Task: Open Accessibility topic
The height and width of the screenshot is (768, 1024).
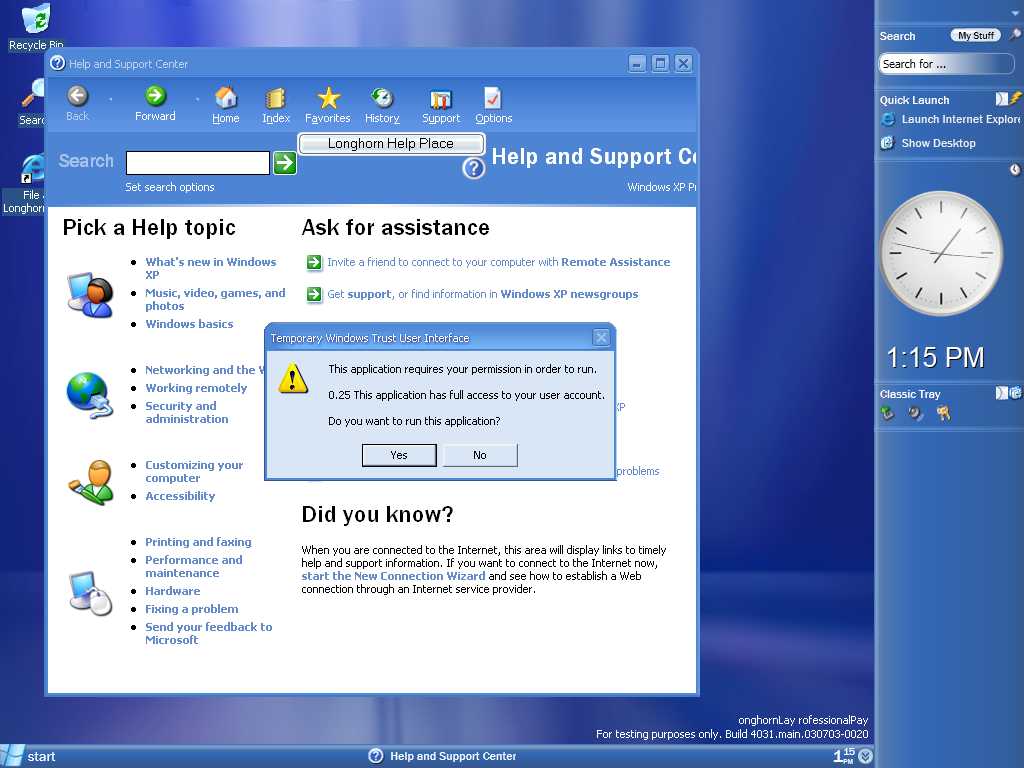Action: (180, 496)
